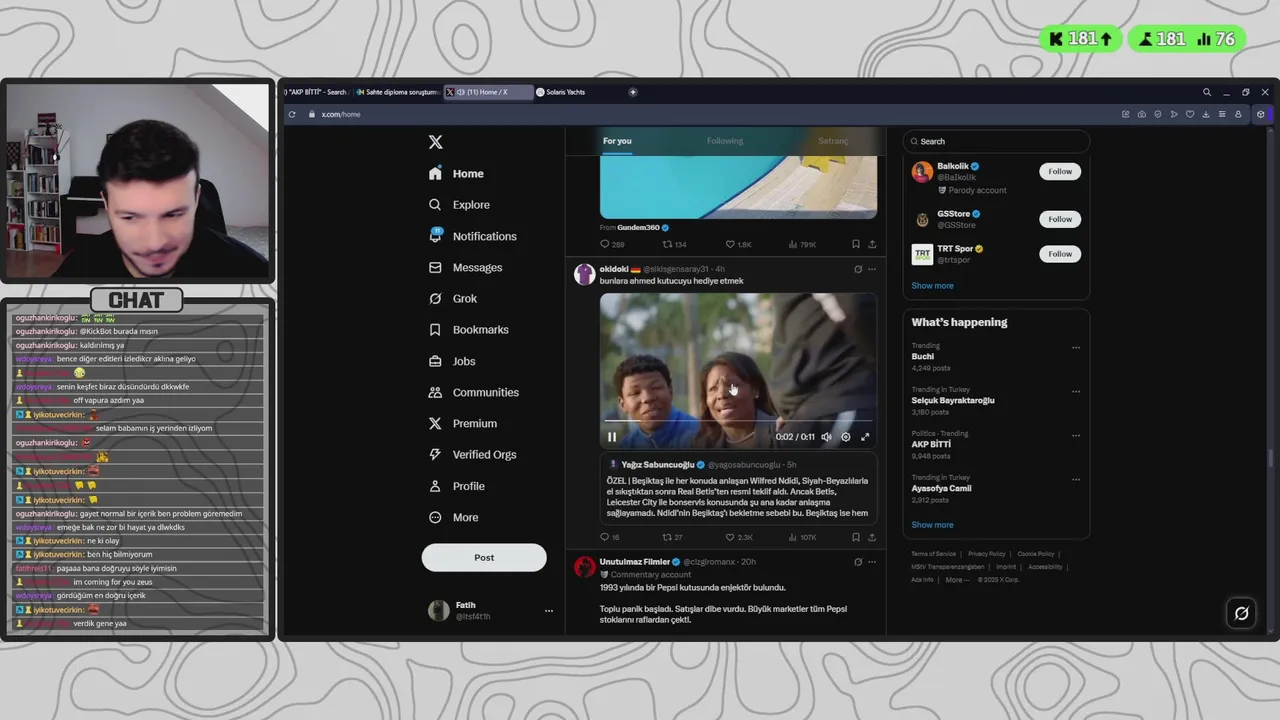Screen dimensions: 1280x720
Task: Open options dots for AKP BİTTİ trend
Action: coord(1076,435)
